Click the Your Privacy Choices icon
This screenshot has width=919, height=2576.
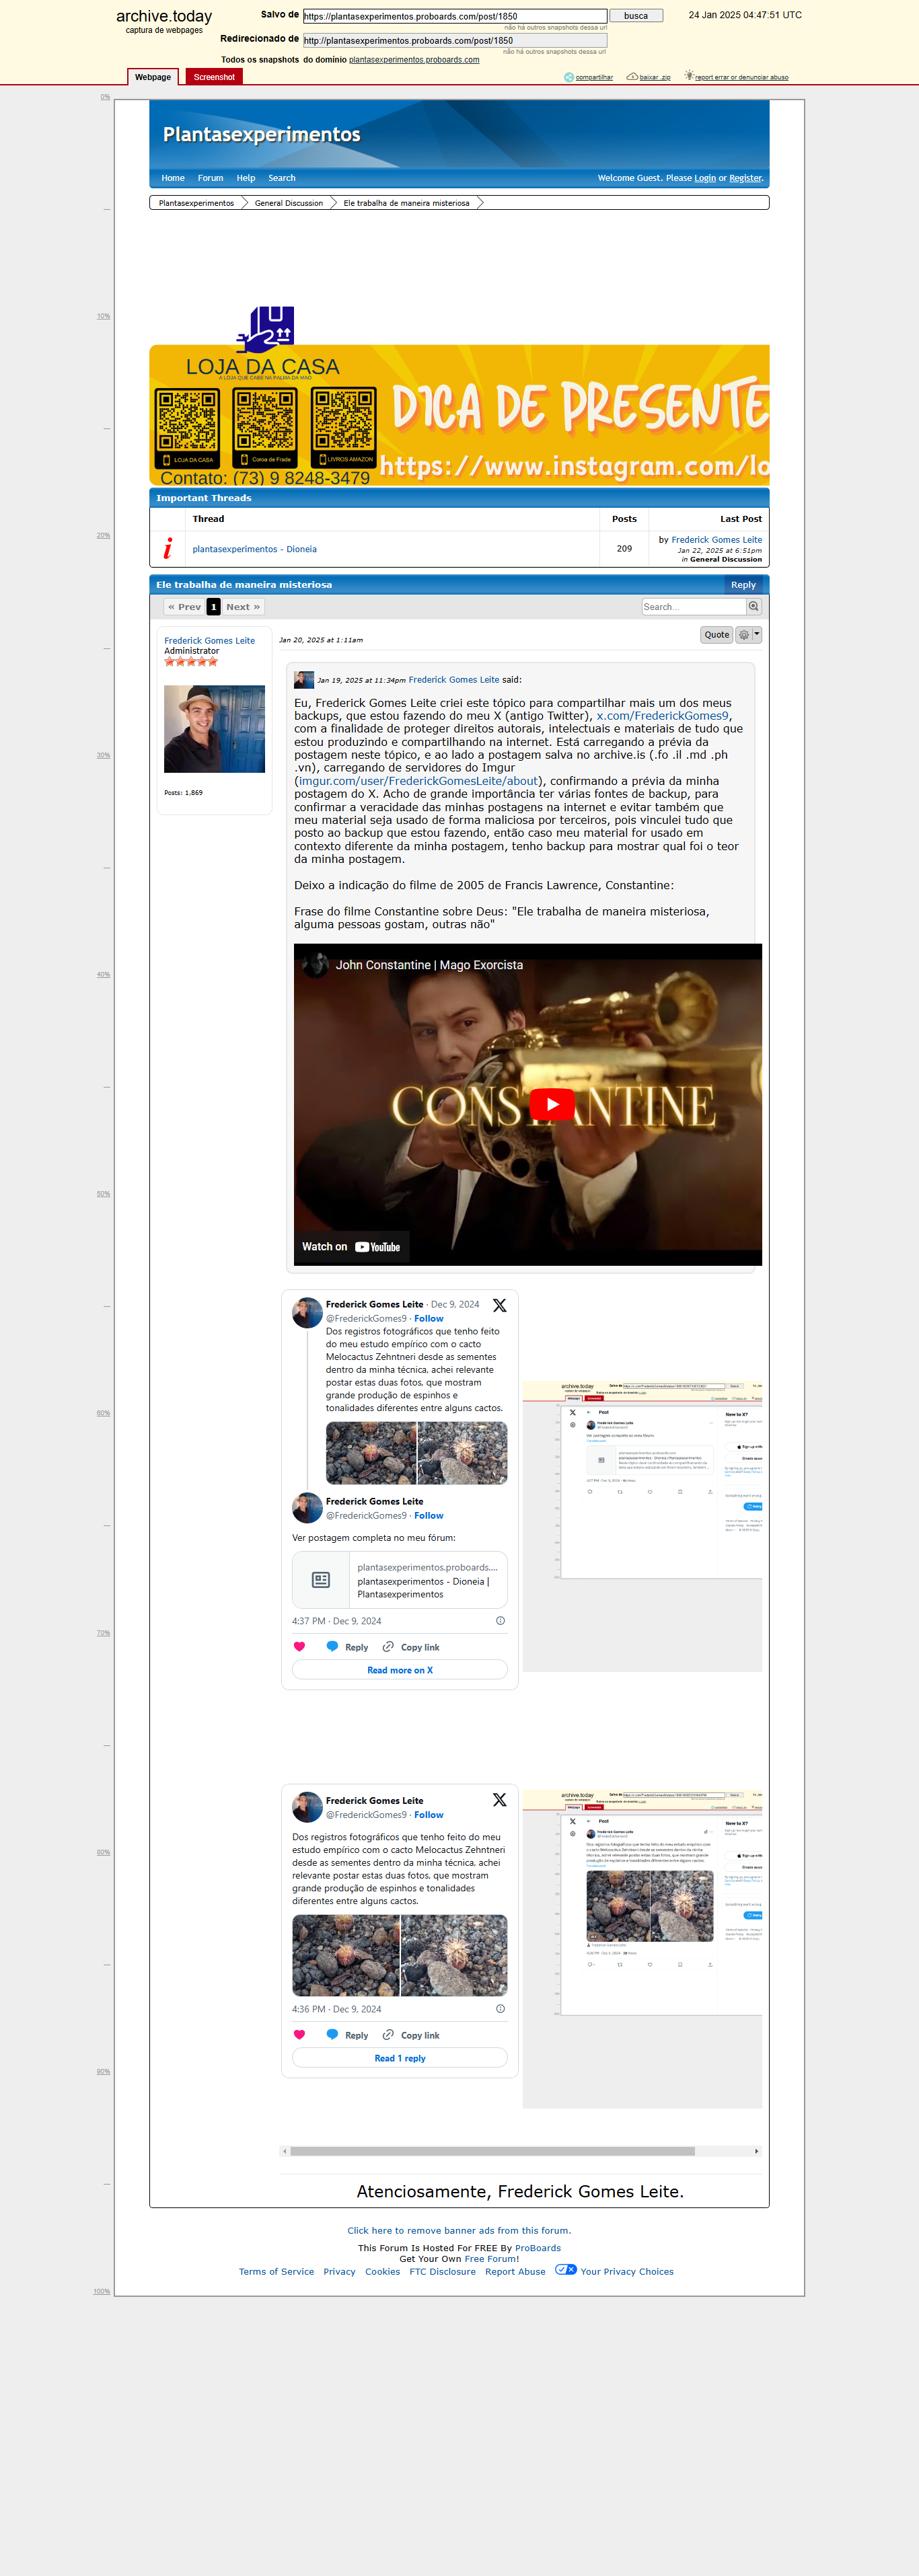[x=566, y=2270]
